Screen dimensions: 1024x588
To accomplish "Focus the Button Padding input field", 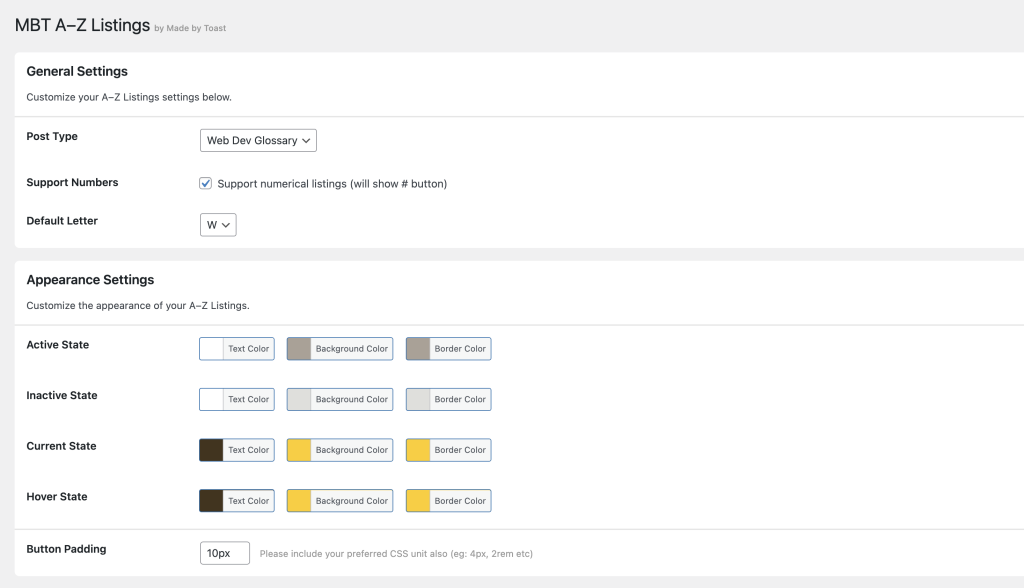I will [225, 553].
